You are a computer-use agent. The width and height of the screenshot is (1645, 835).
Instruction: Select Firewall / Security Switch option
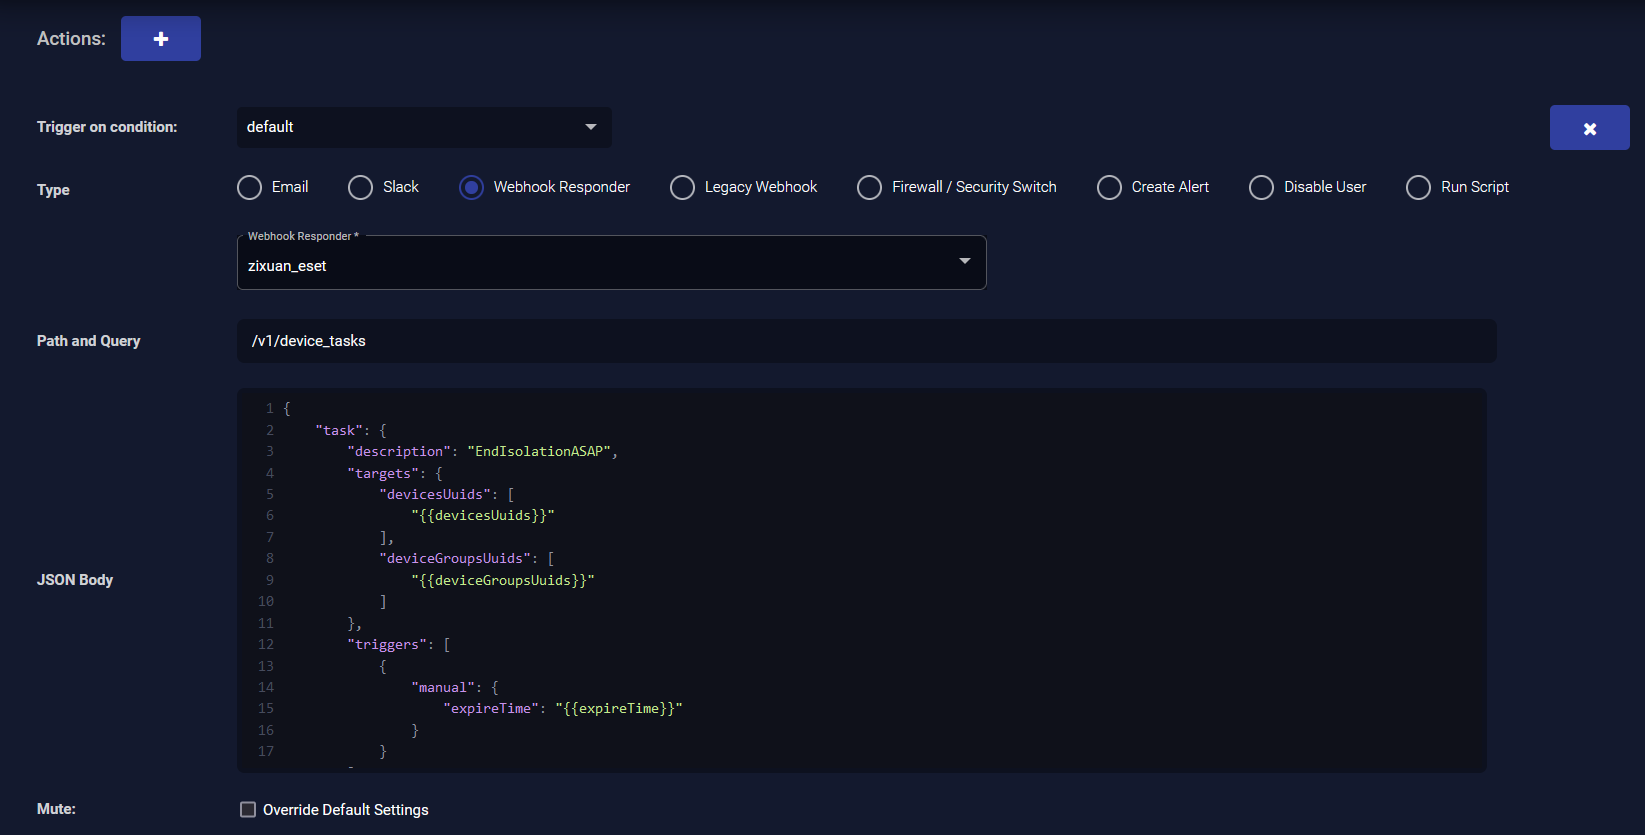[869, 188]
